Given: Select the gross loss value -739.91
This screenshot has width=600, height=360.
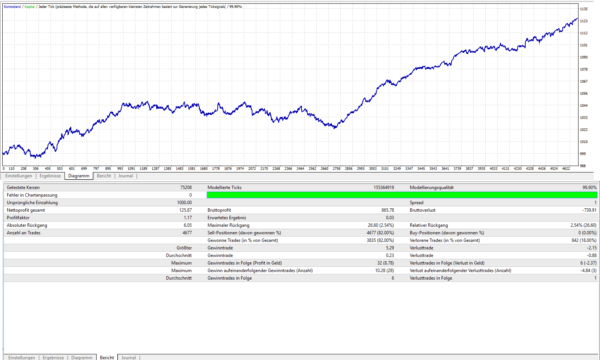Looking at the screenshot, I should coord(589,210).
